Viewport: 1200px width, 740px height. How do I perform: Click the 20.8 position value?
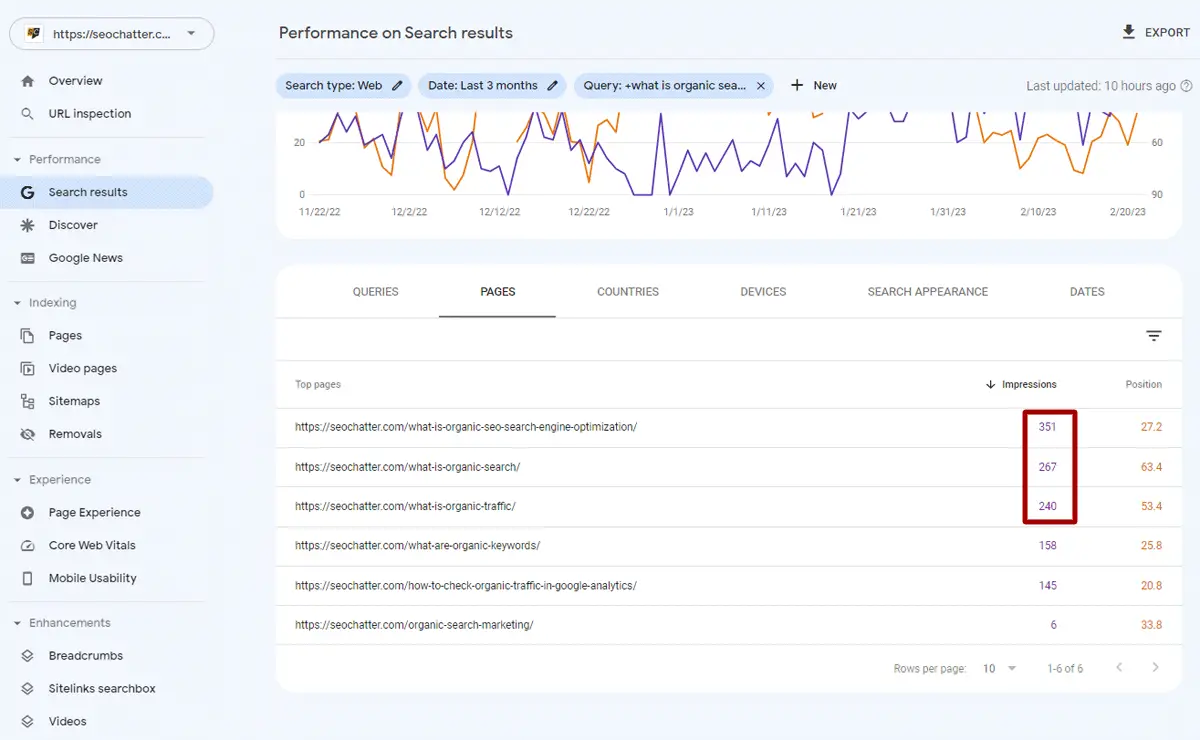tap(1151, 586)
